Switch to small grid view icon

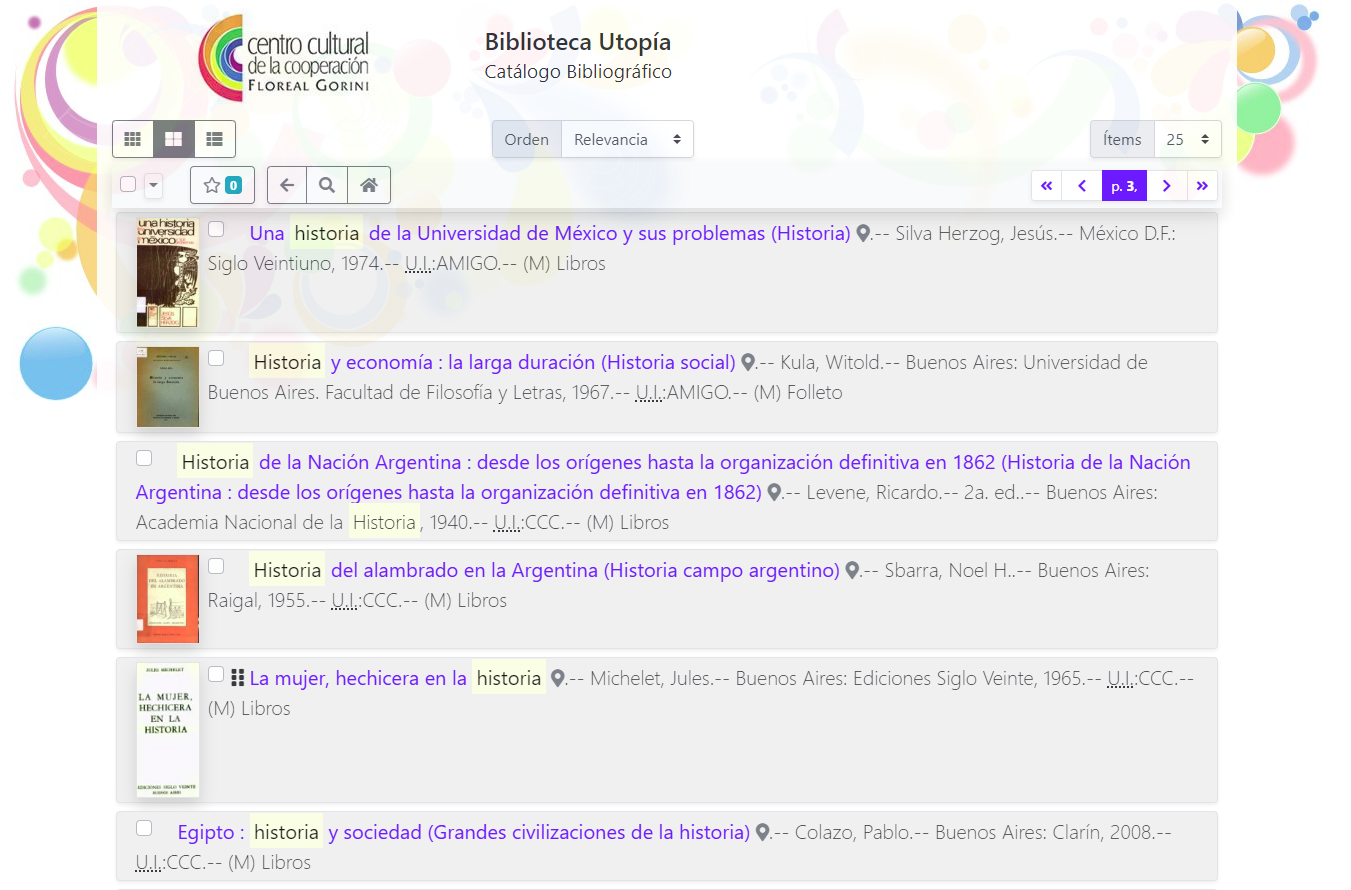tap(132, 139)
